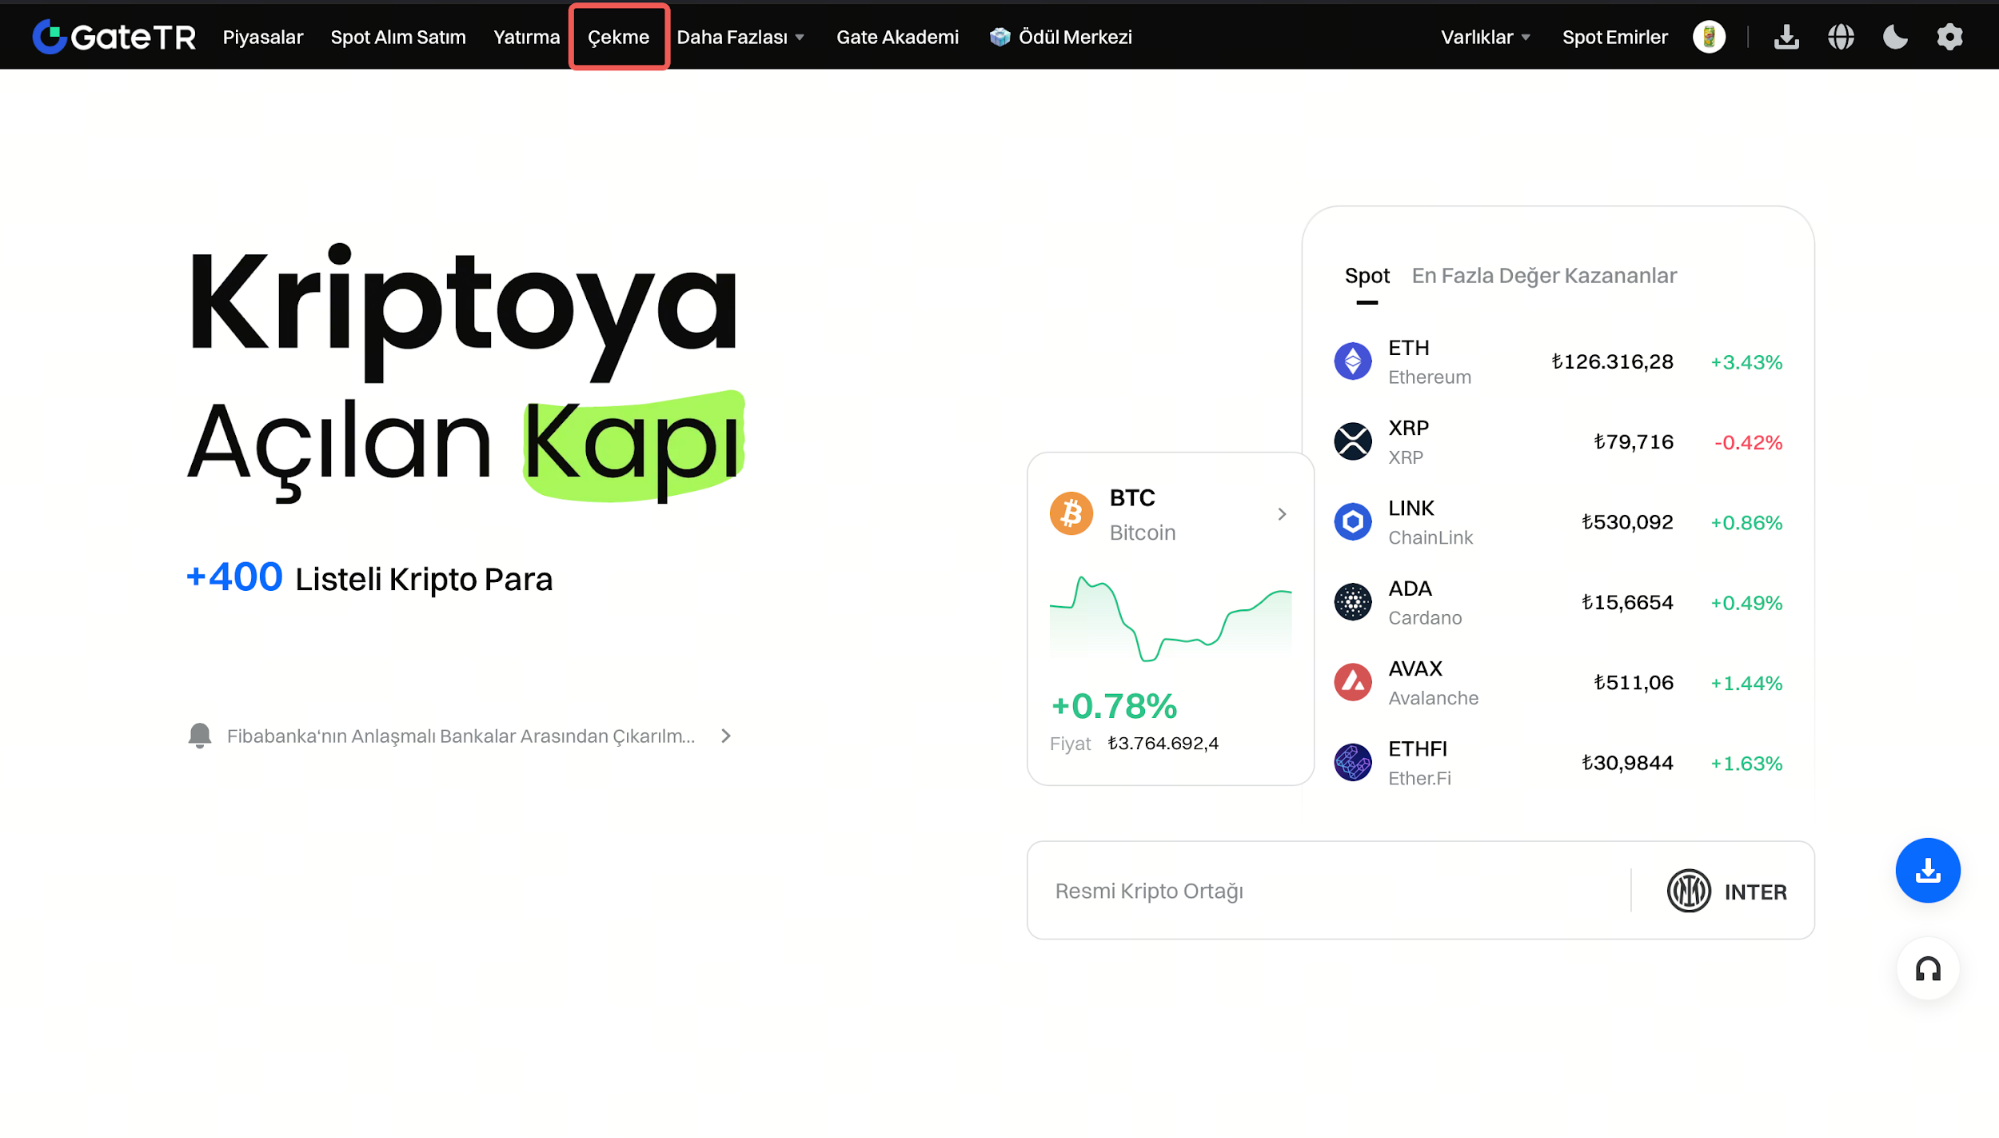Expand the Daha Fazlası dropdown
1999x1138 pixels.
740,37
